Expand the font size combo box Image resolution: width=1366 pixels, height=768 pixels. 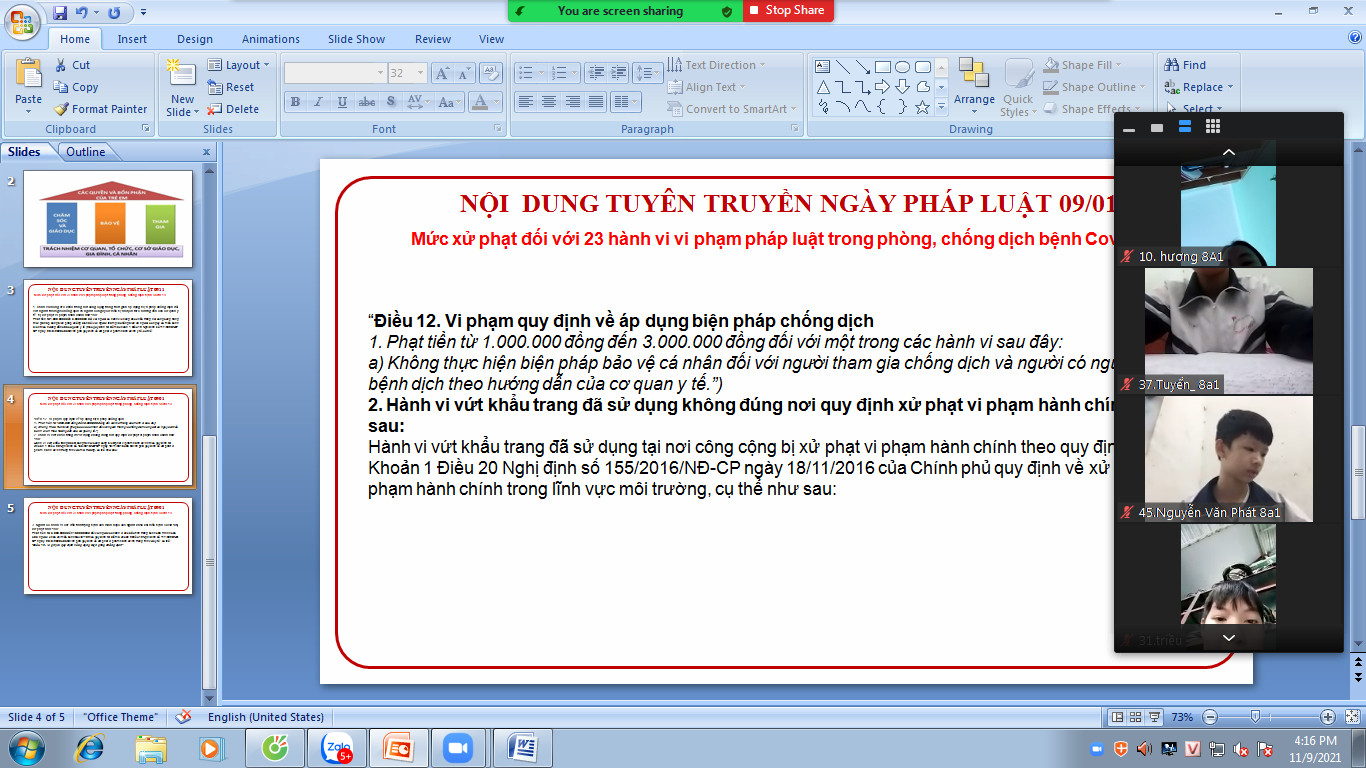(x=422, y=73)
